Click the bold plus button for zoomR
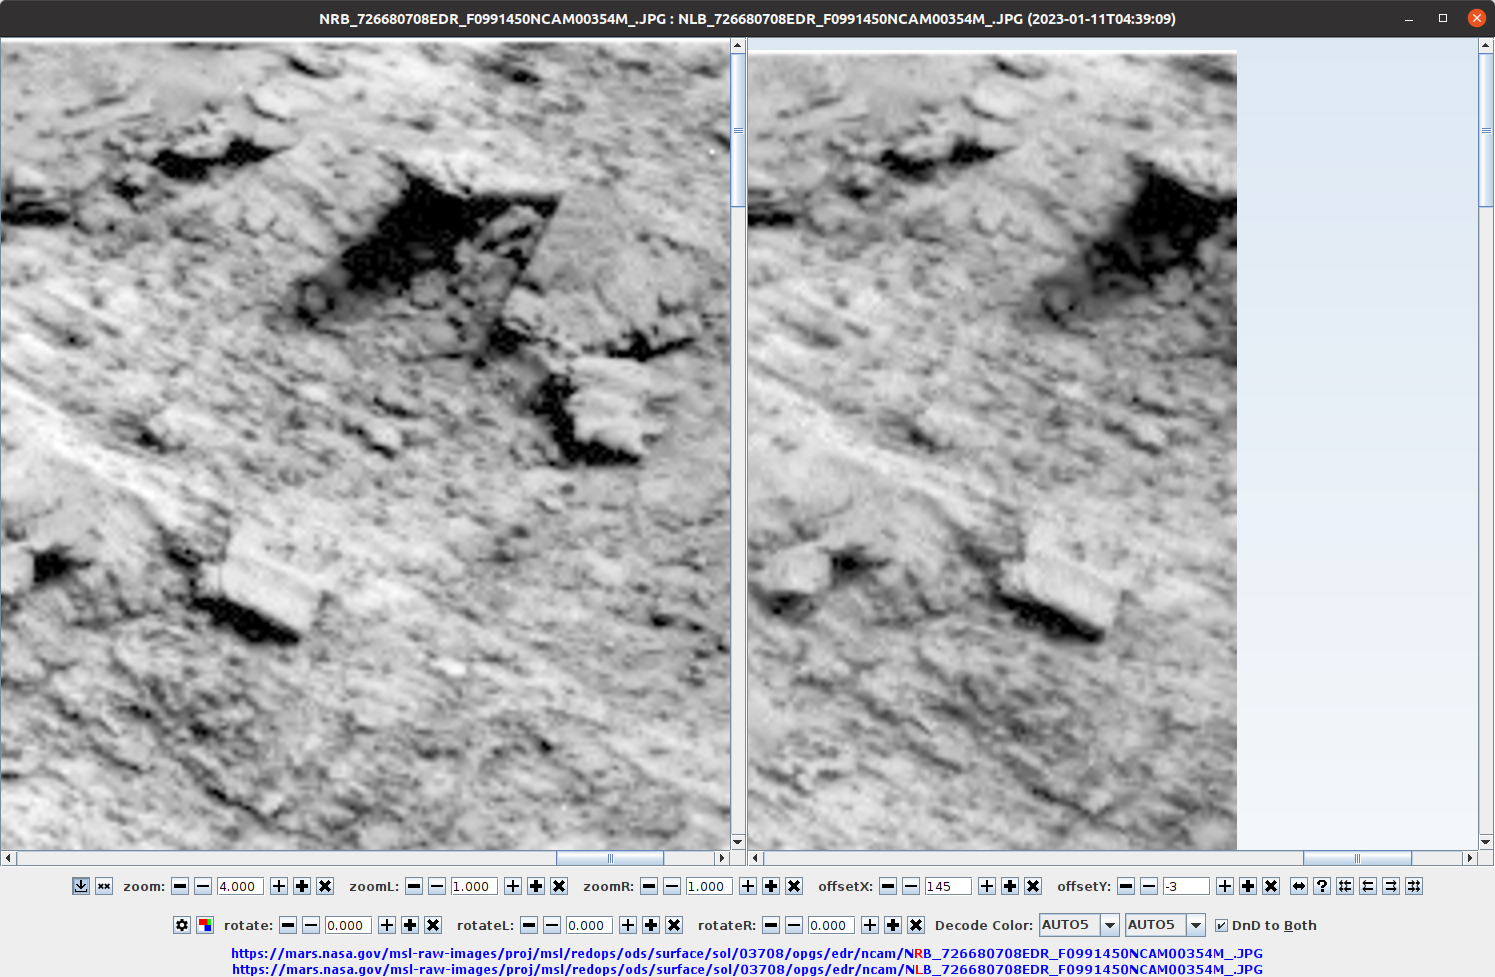1495x977 pixels. [771, 886]
